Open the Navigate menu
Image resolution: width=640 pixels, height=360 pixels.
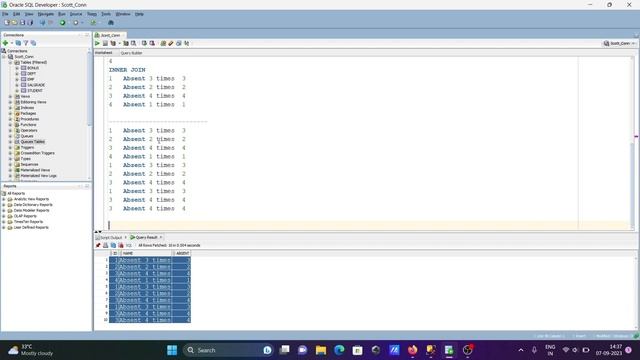coord(45,14)
